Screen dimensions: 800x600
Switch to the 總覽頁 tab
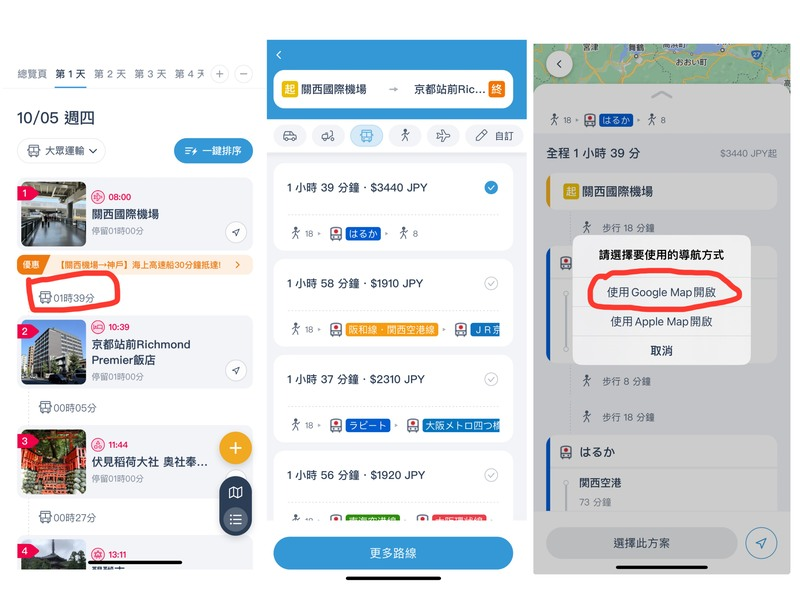click(32, 74)
